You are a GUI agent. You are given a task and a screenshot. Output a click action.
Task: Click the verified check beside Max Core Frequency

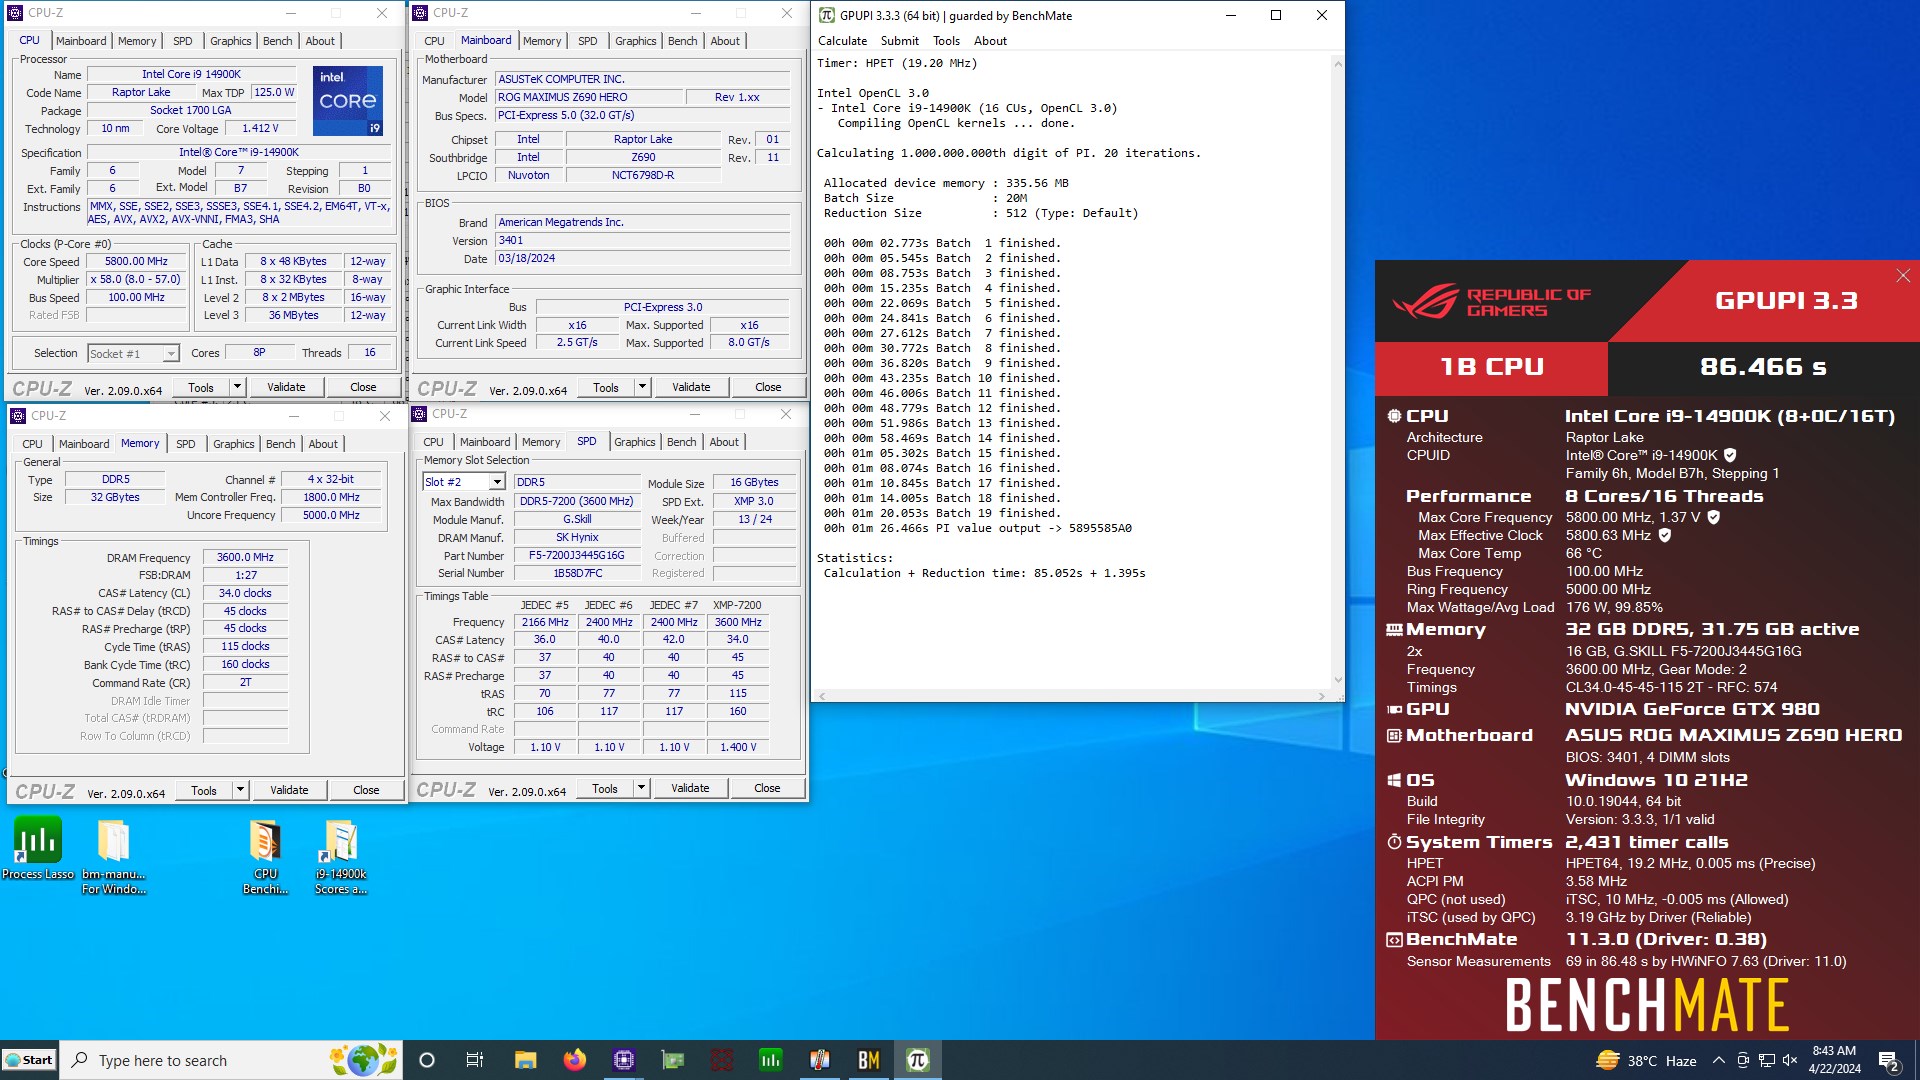point(1713,517)
